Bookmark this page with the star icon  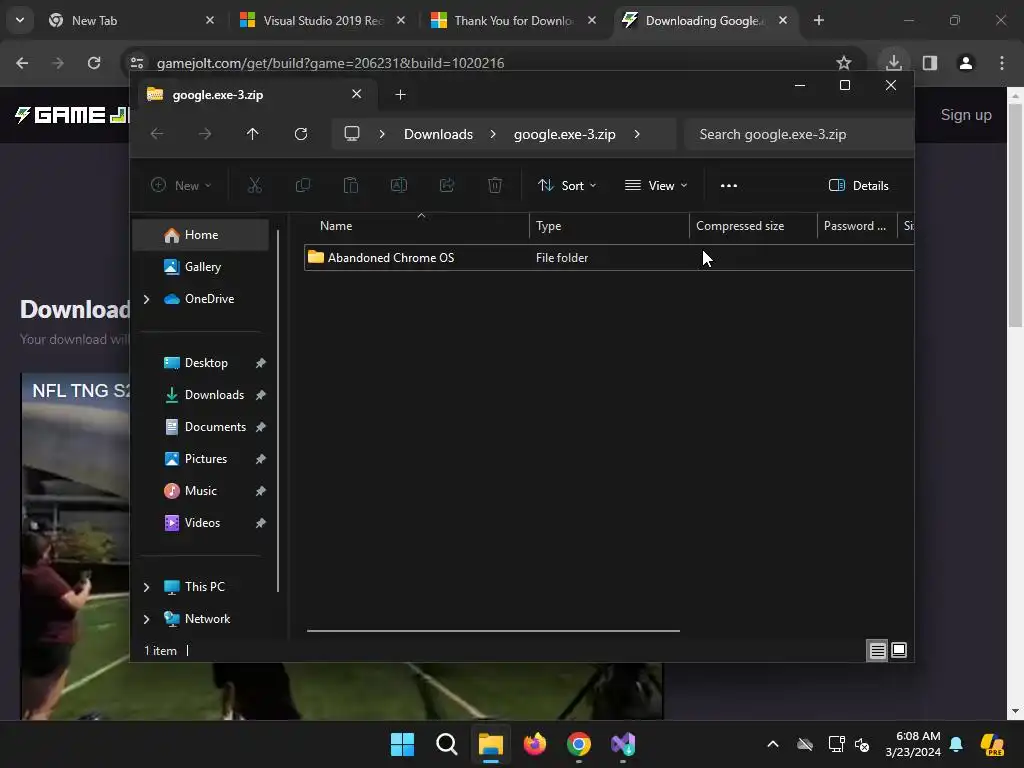844,63
